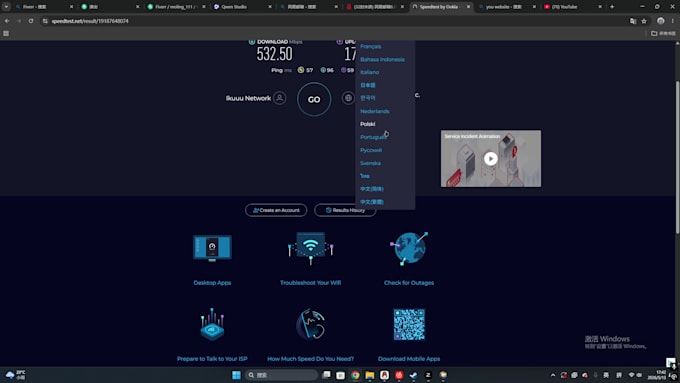The image size is (680, 383).
Task: Open a new tab with the plus button
Action: [x=612, y=7]
